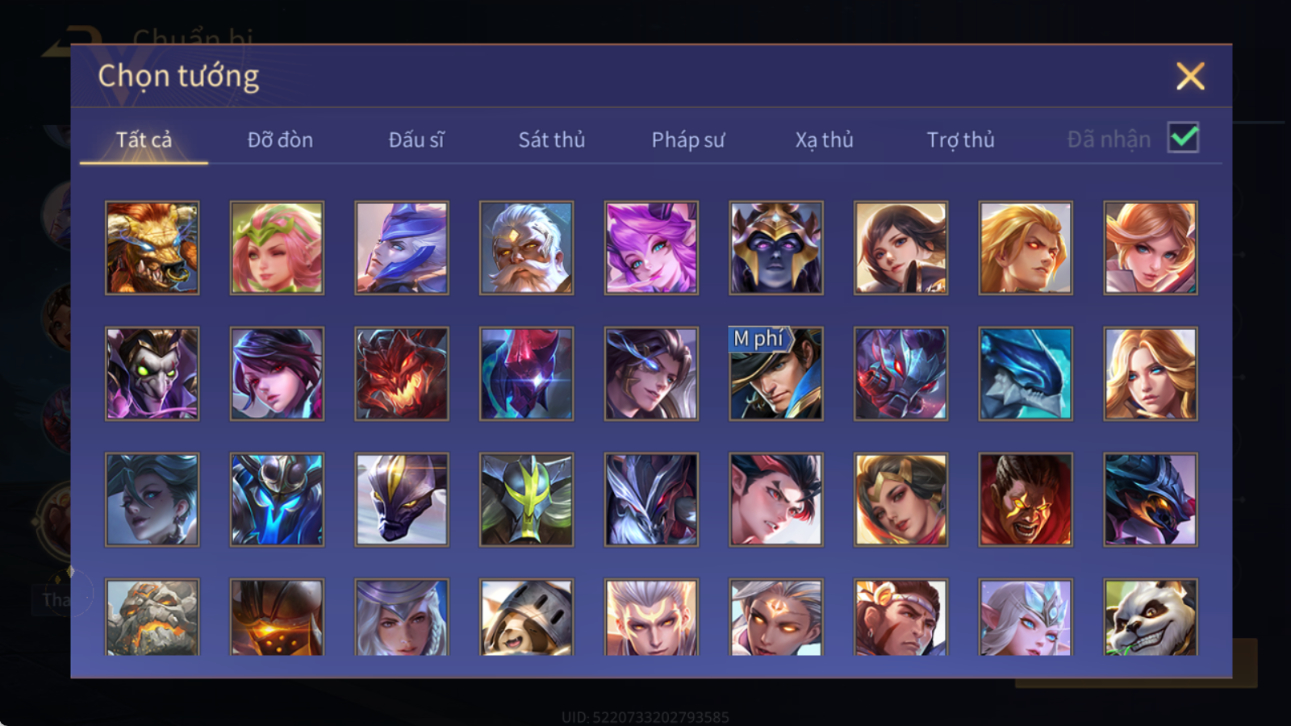The image size is (1291, 726).
Task: Choose the pink-haired elf with green crown
Action: pyautogui.click(x=277, y=248)
